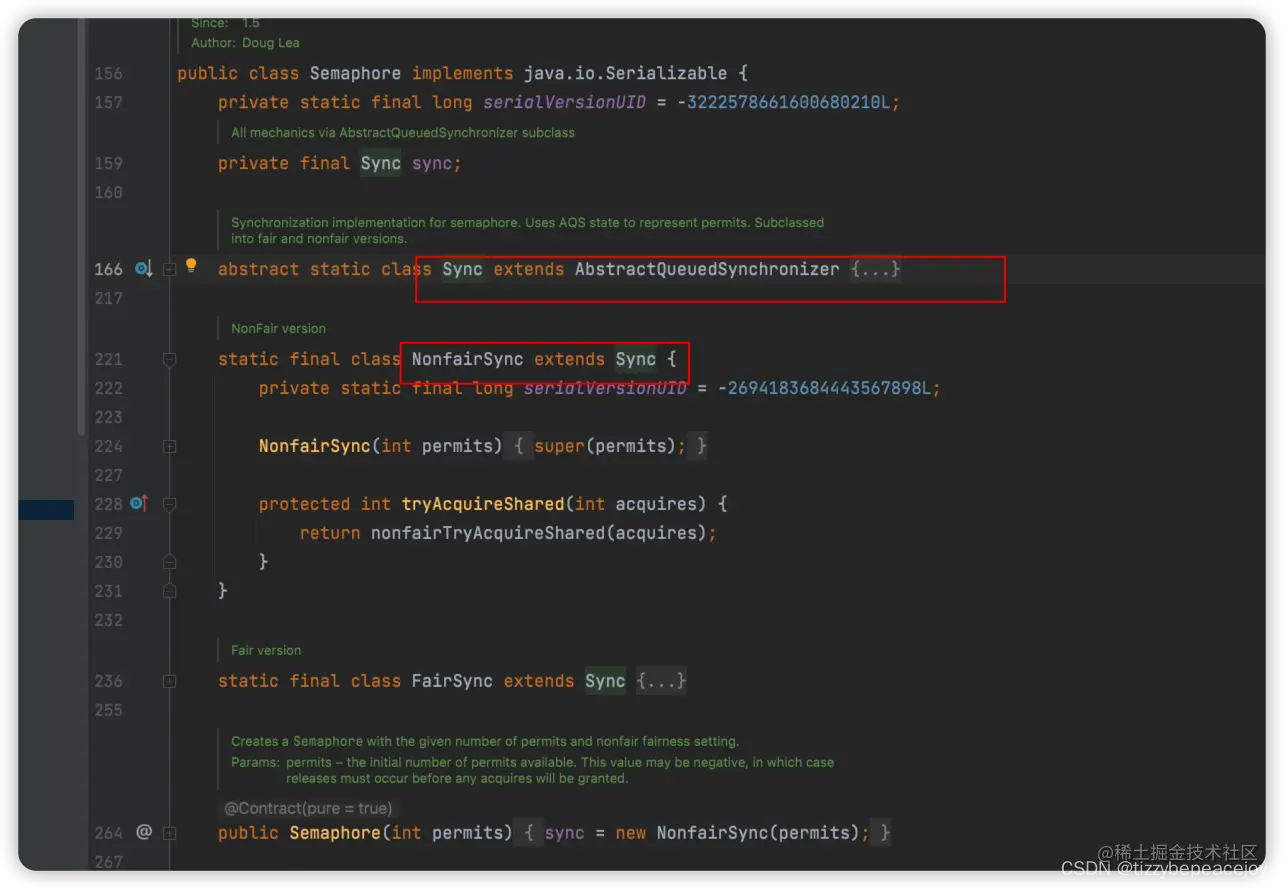Click the fold end marker on line 230
Screen dimensions: 1284x889
pyautogui.click(x=170, y=562)
